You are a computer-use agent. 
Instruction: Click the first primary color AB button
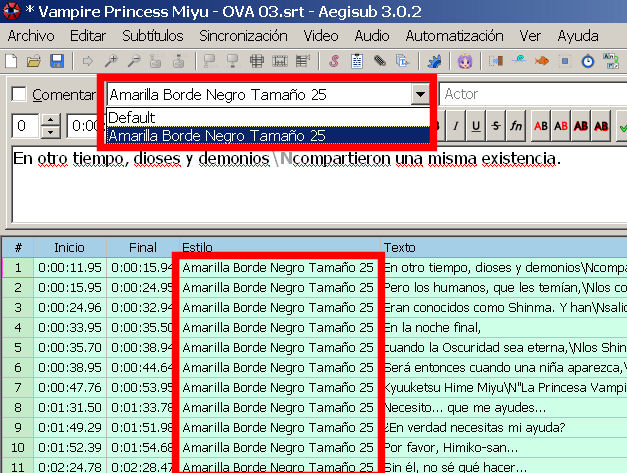543,126
